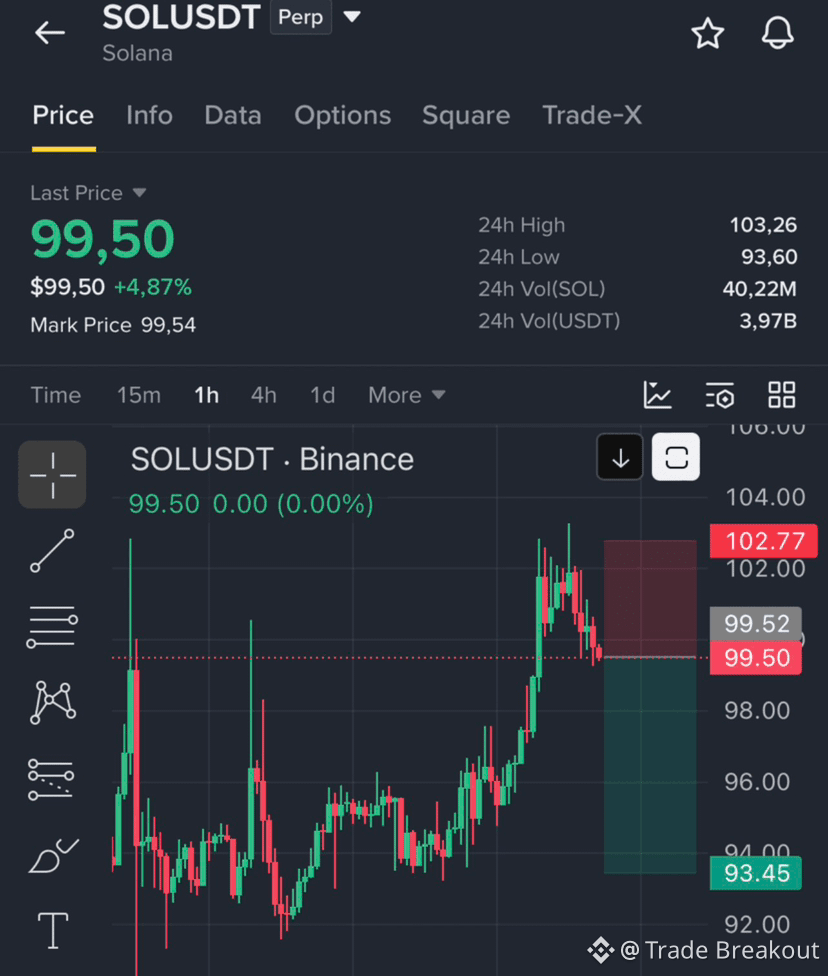
Task: Go back with the left arrow
Action: pyautogui.click(x=50, y=32)
